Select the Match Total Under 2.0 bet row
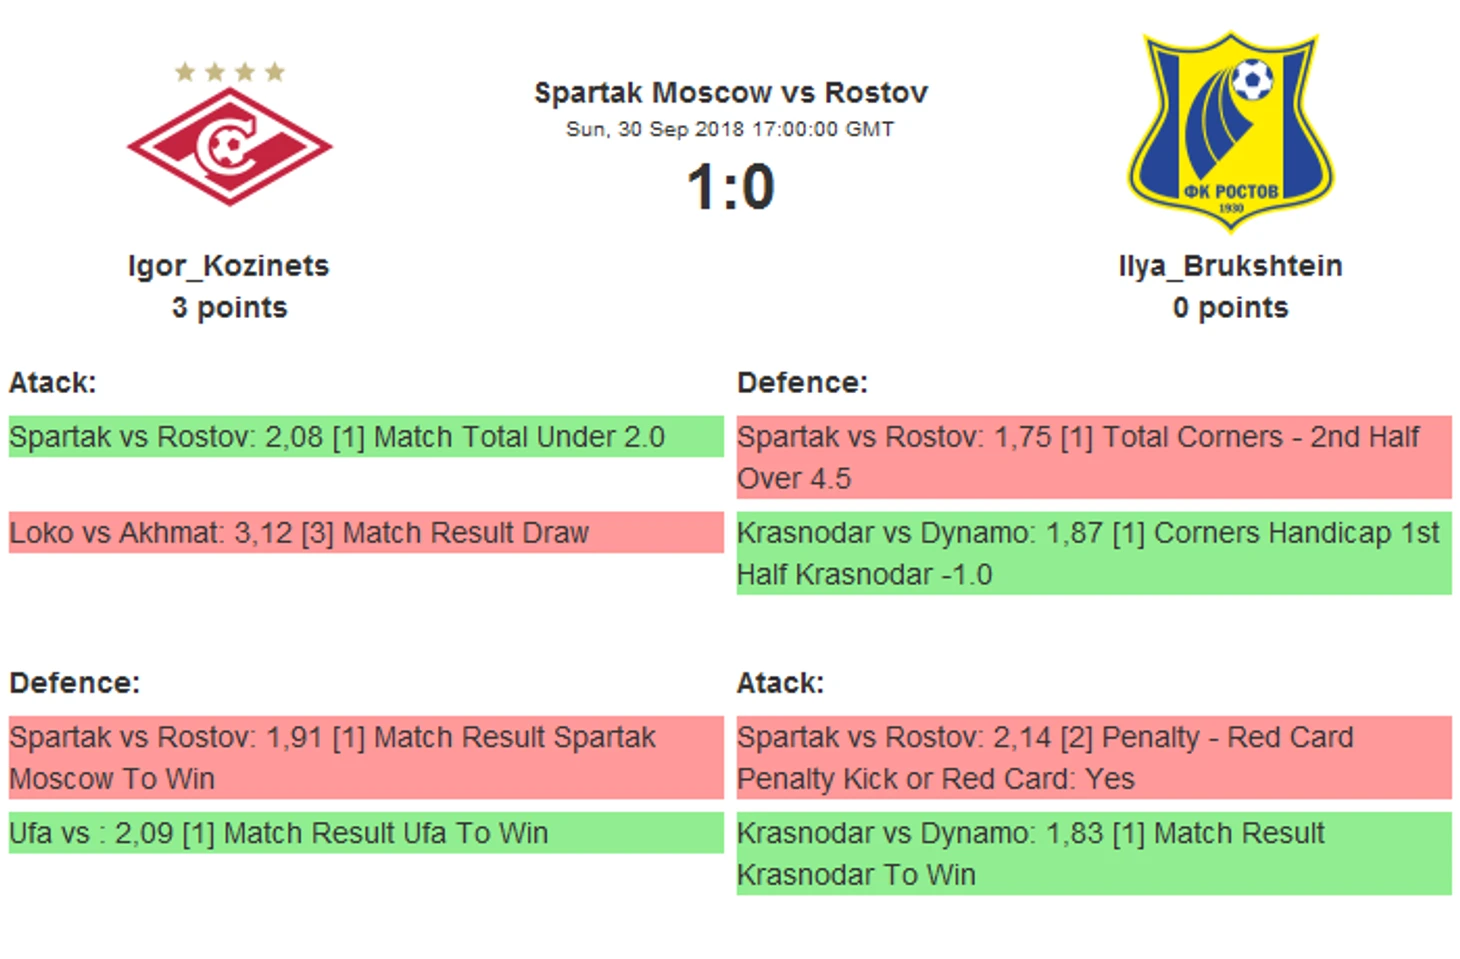Viewport: 1460px width, 959px height. tap(366, 437)
